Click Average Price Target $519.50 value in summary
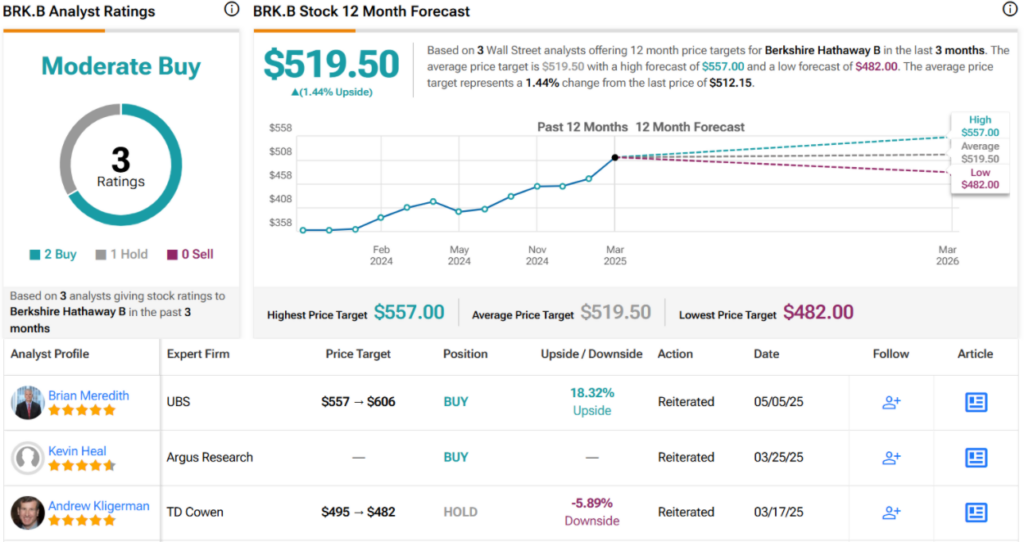 pyautogui.click(x=616, y=313)
